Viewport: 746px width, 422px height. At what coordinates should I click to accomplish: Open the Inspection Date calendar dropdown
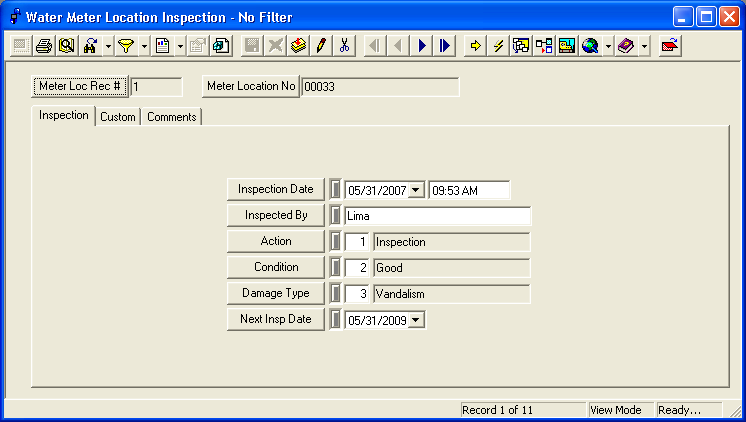pyautogui.click(x=416, y=190)
